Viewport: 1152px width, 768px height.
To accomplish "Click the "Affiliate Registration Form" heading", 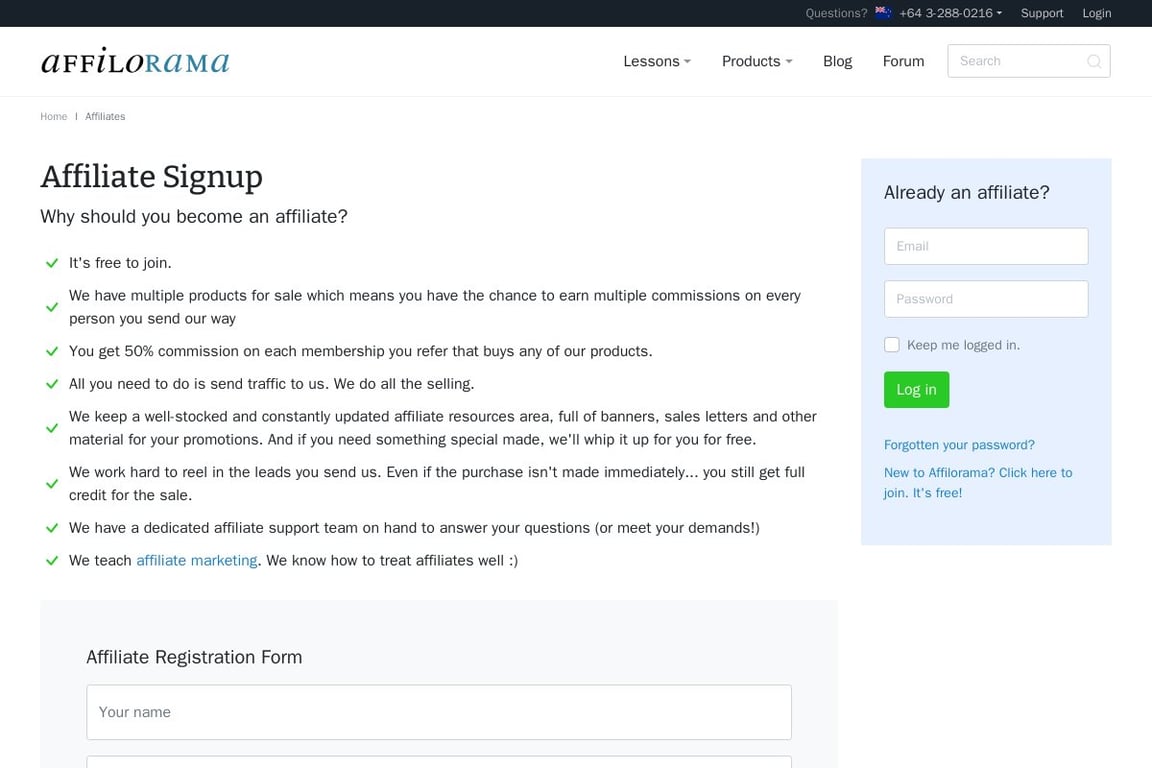I will [x=194, y=657].
